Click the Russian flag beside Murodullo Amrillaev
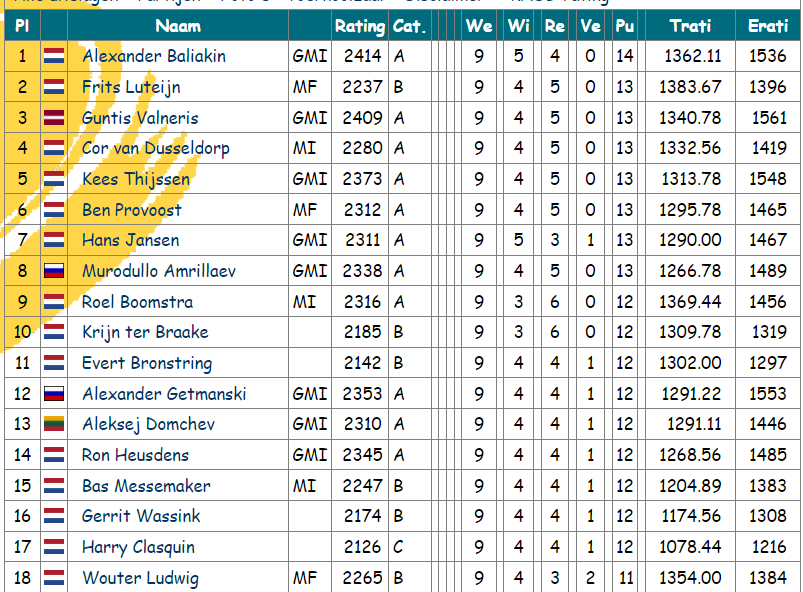 (x=54, y=270)
